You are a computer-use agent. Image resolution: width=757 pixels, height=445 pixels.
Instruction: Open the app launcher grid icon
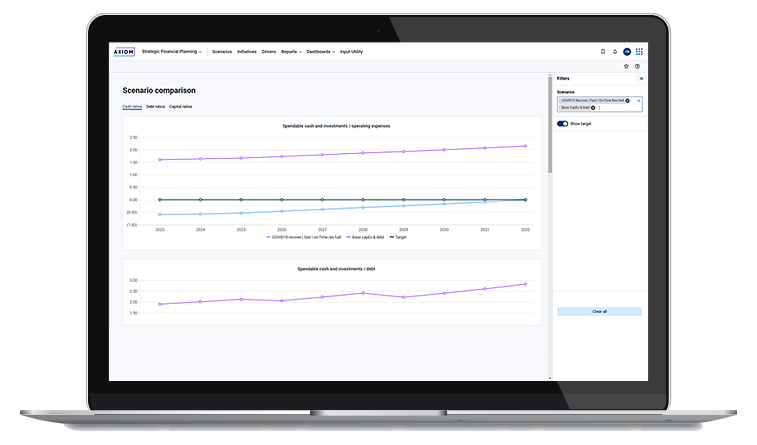click(x=640, y=51)
